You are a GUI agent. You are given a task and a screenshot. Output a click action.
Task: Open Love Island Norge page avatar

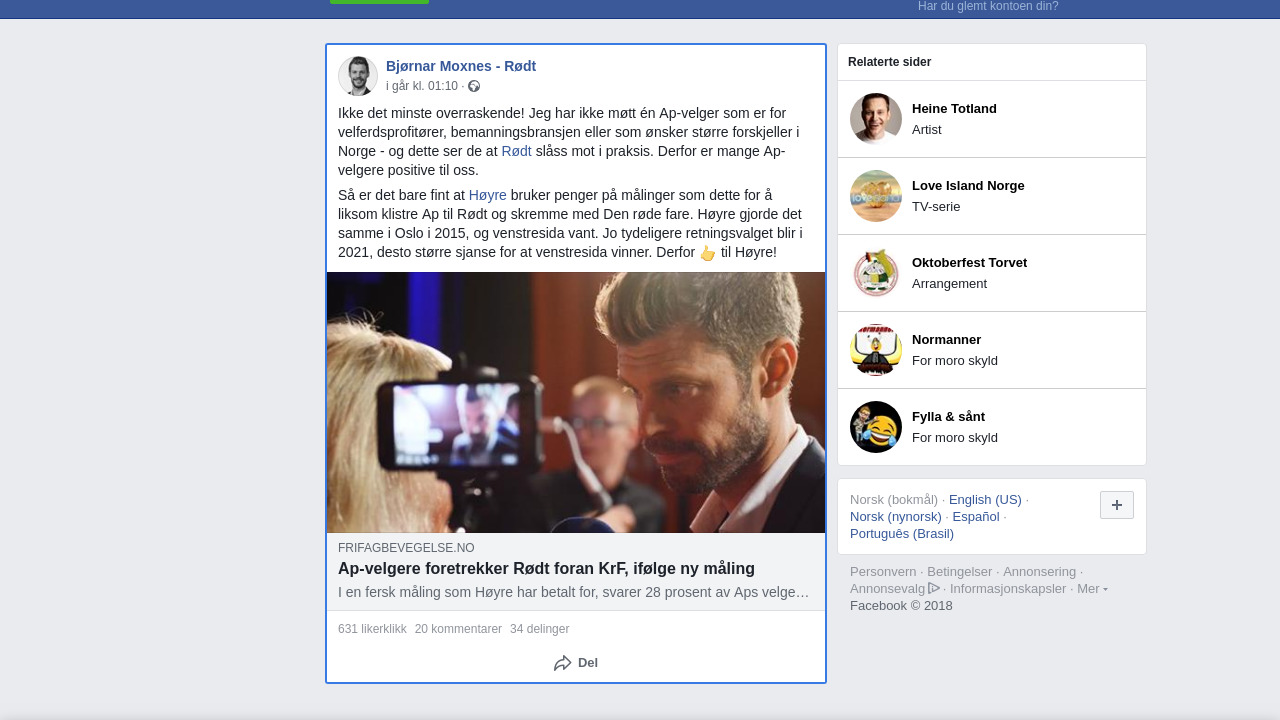pos(876,196)
